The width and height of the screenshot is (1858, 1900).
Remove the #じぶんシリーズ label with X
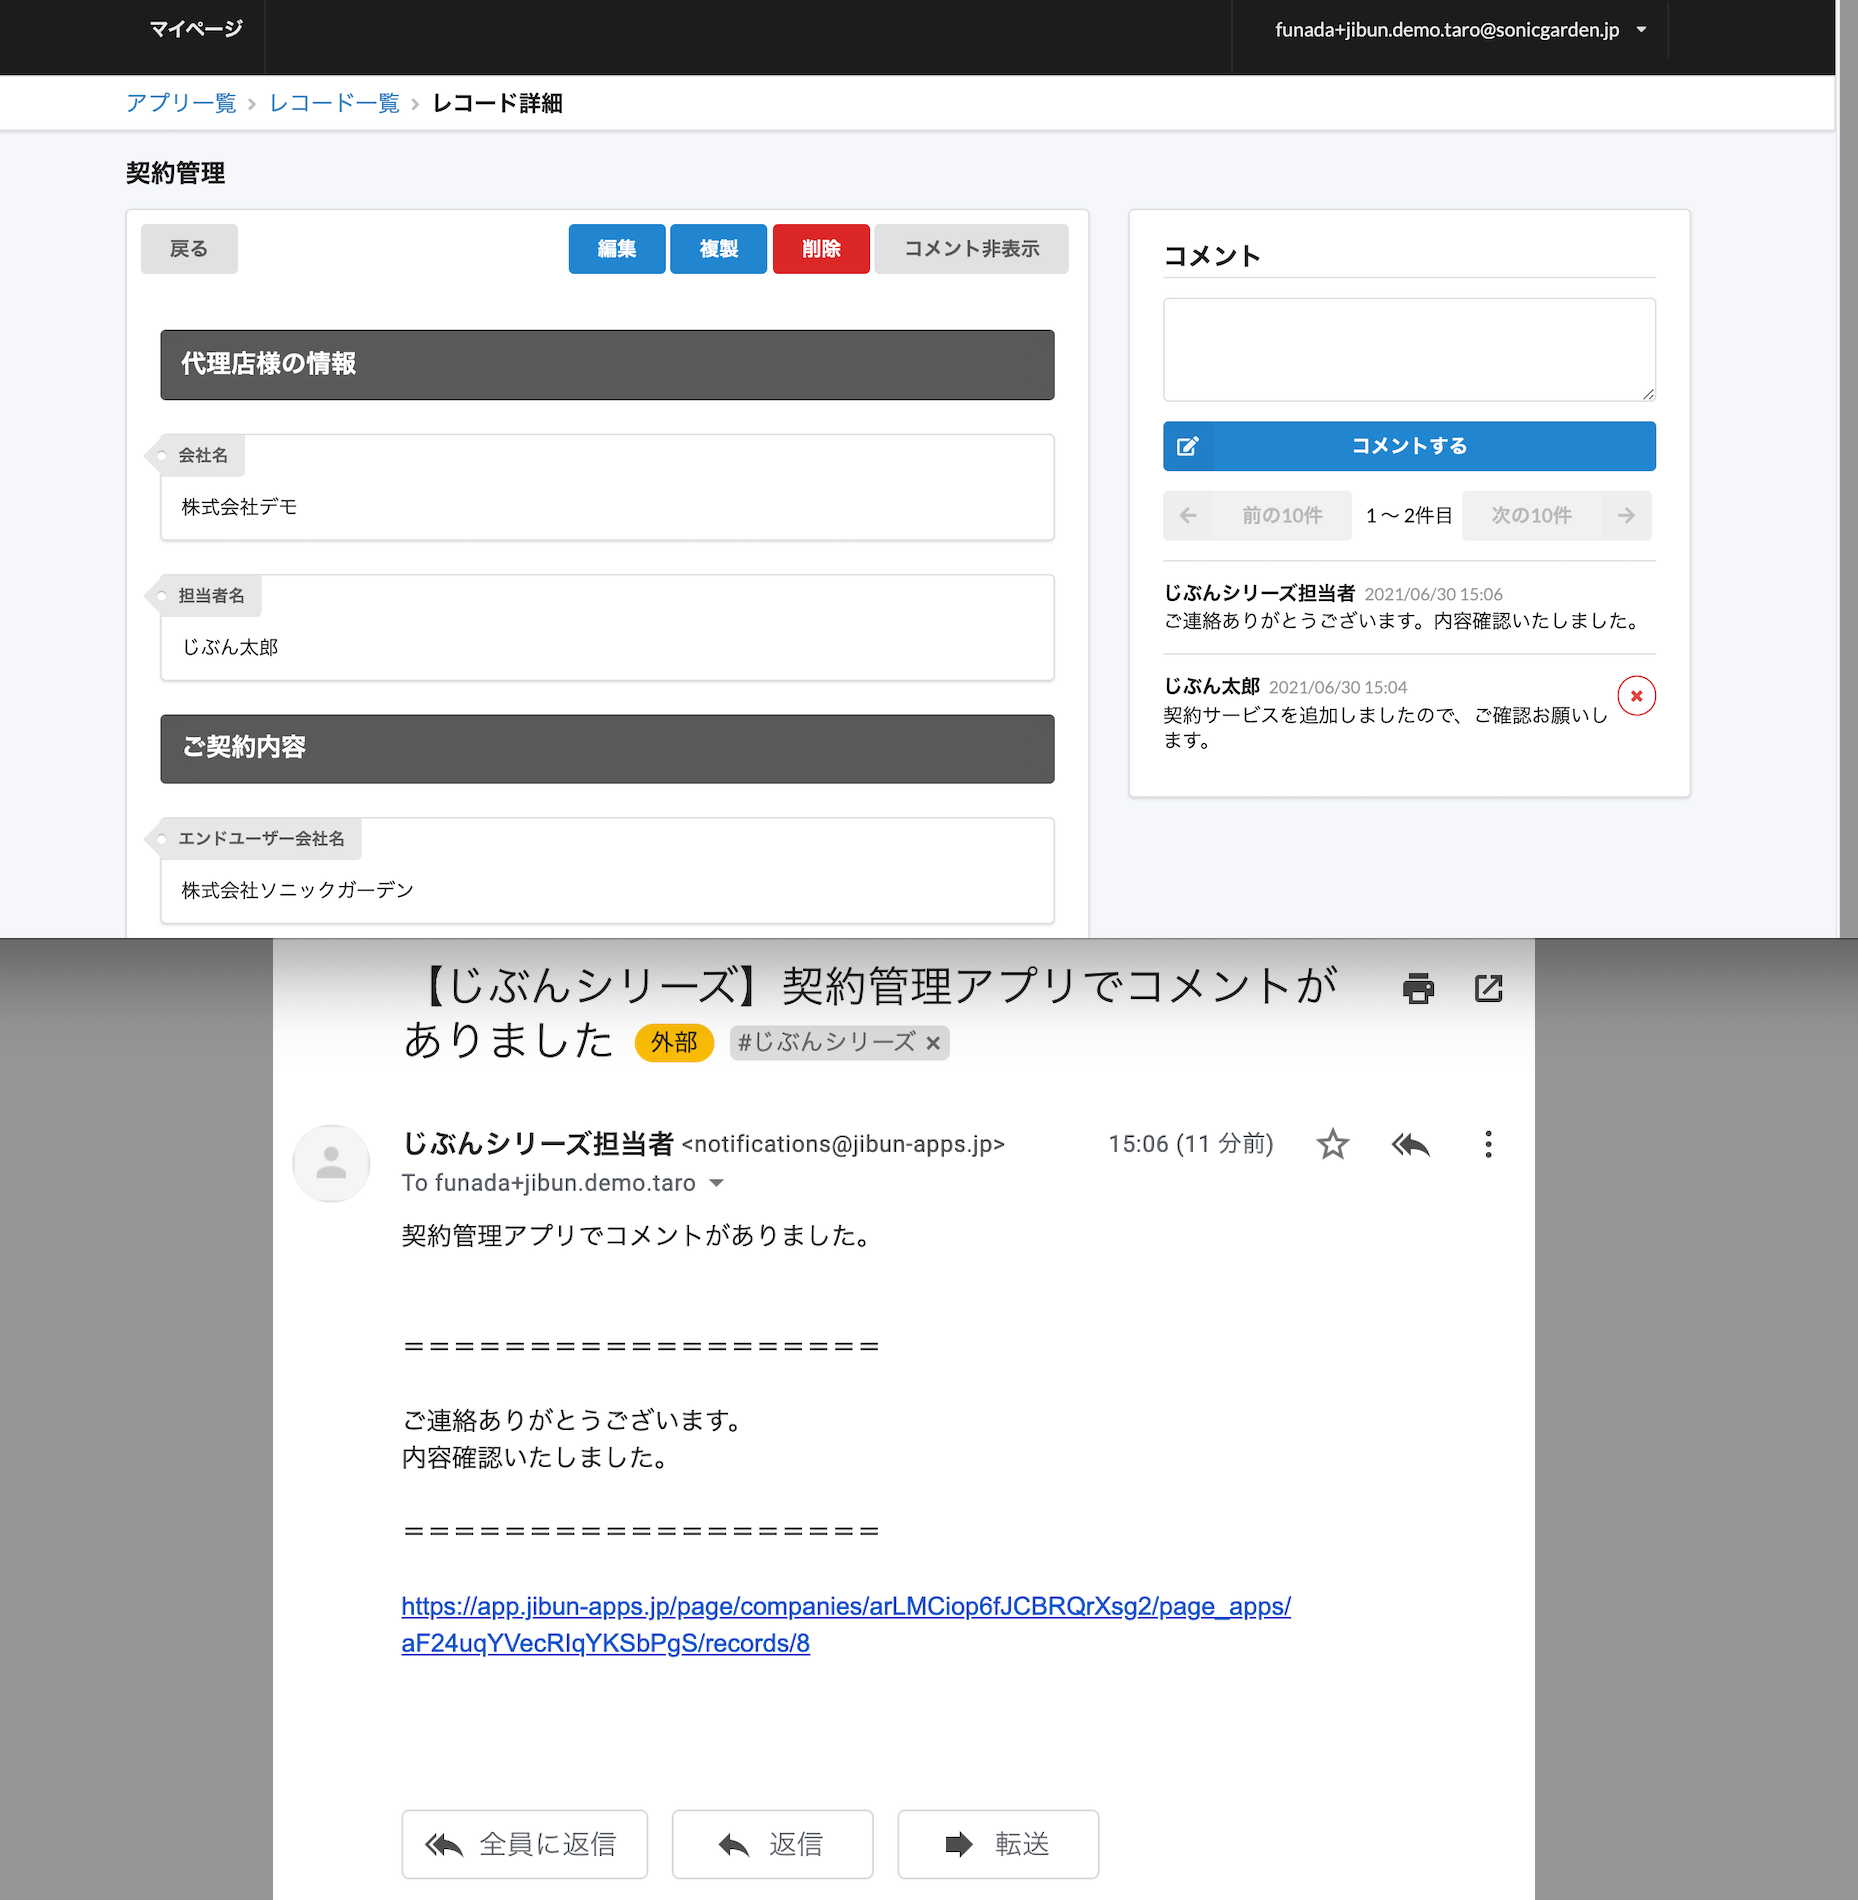point(933,1043)
